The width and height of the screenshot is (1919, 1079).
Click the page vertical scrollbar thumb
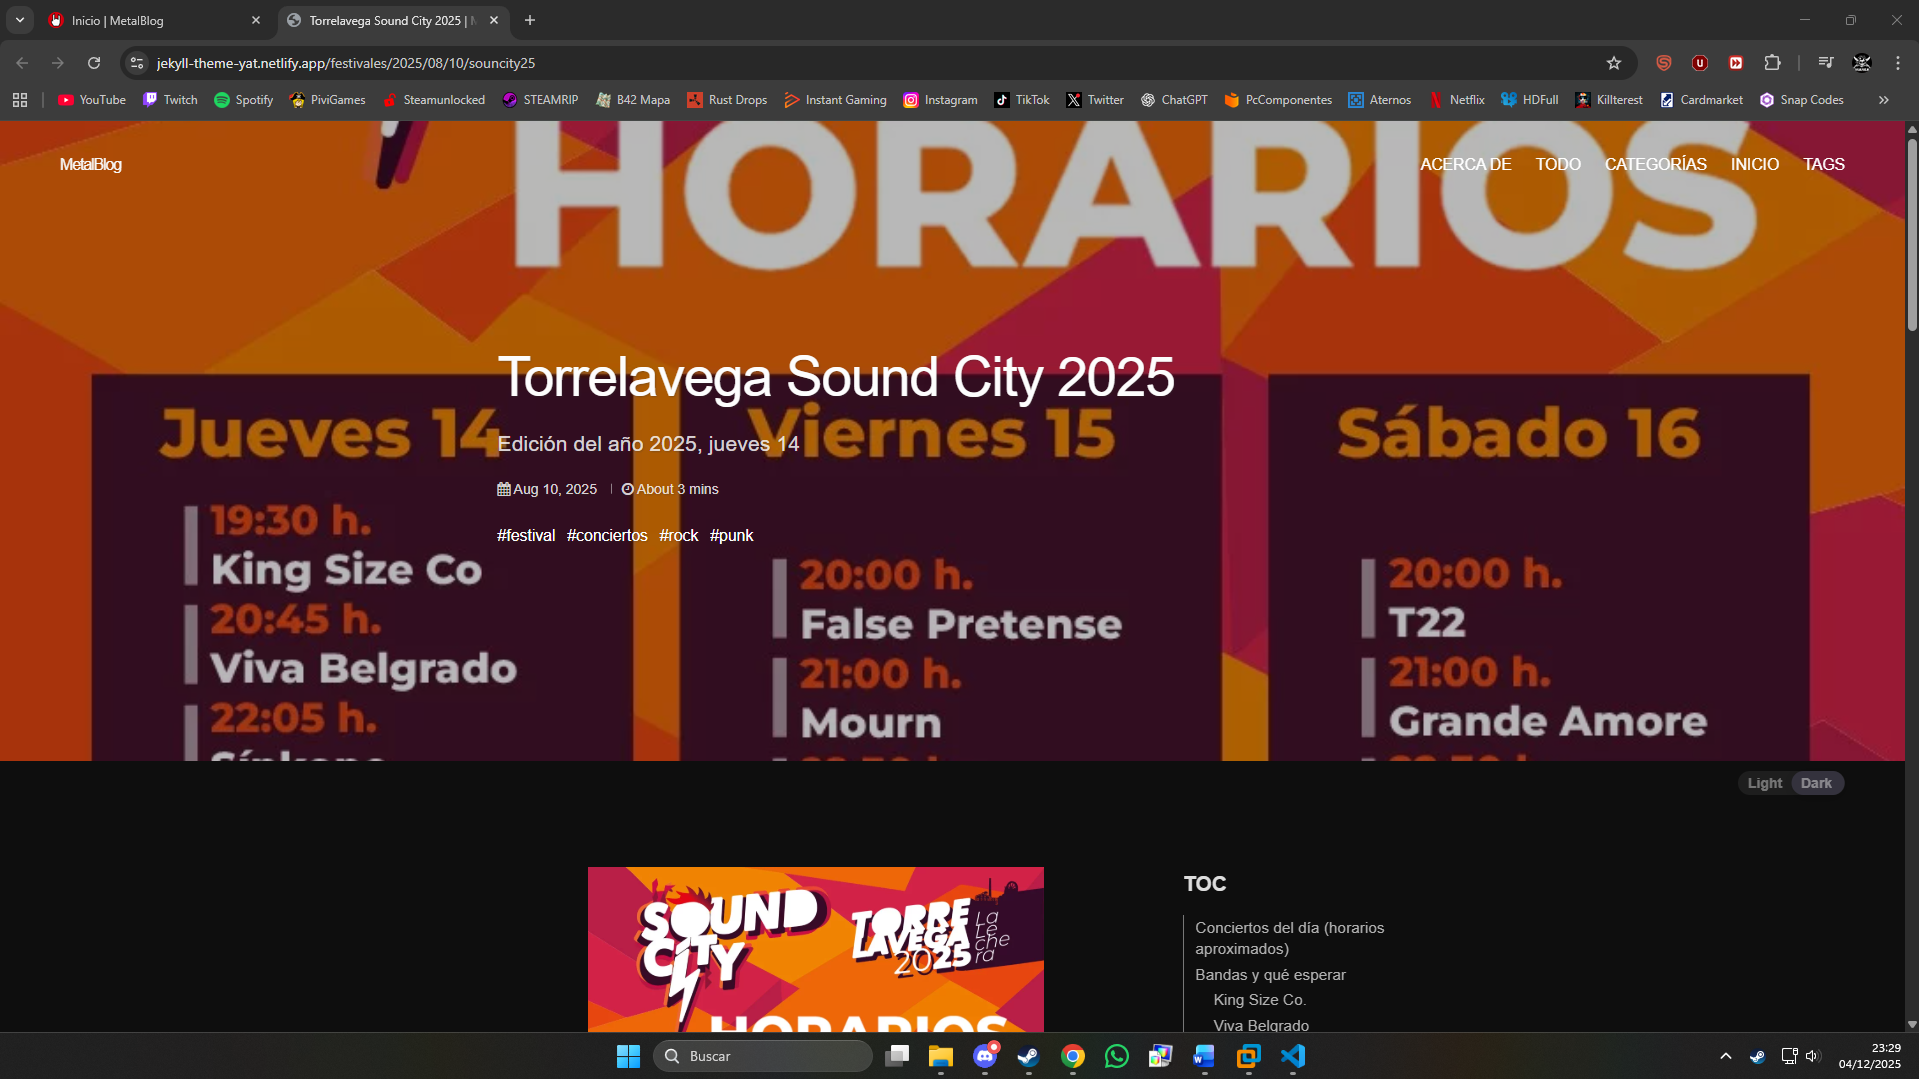[1912, 235]
